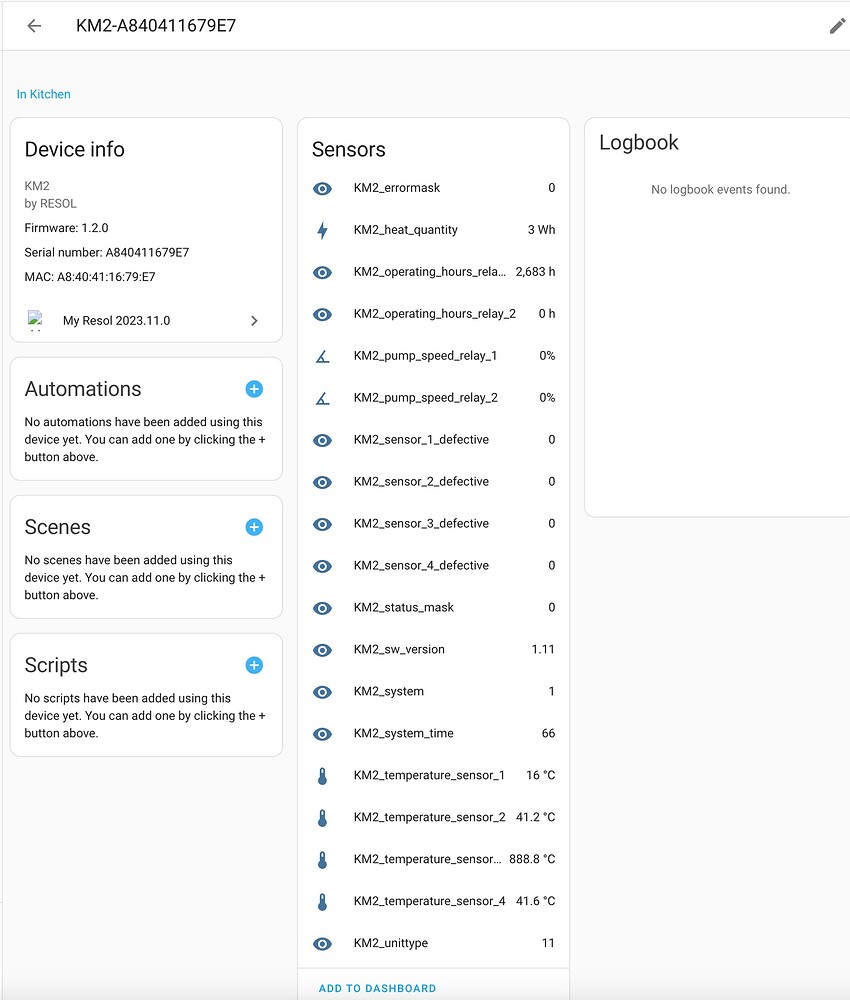Image resolution: width=850 pixels, height=1000 pixels.
Task: Click the eye icon beside KM2_status_mask
Action: [x=323, y=608]
